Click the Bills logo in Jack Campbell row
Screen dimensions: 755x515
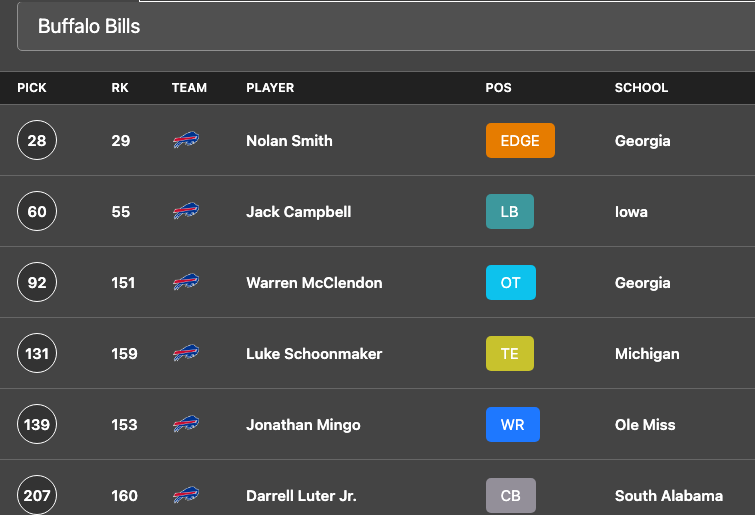(x=186, y=211)
